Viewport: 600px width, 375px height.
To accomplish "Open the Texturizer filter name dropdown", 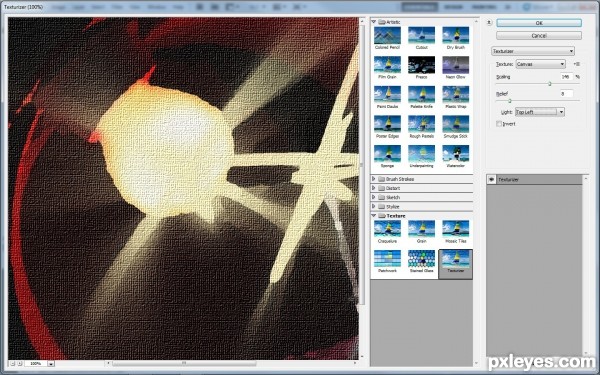I will click(533, 51).
